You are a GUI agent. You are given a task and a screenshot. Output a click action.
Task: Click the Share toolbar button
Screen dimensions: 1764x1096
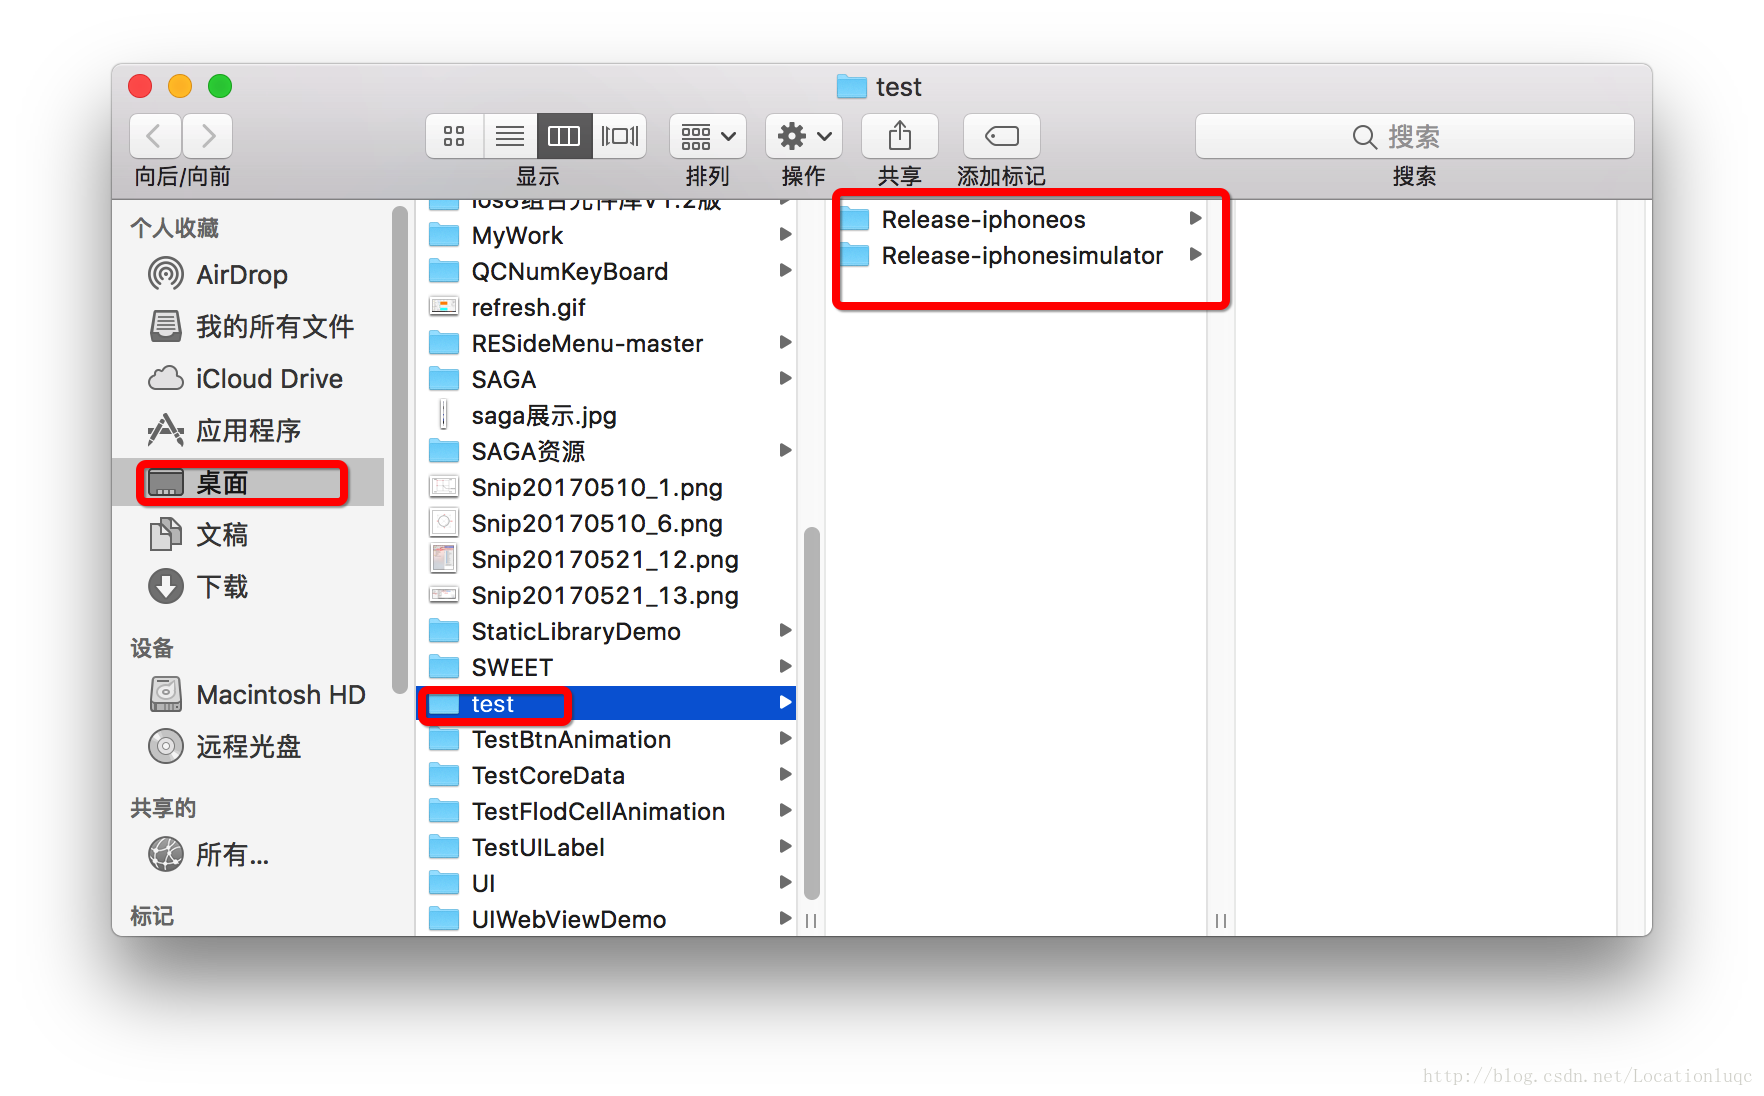[x=900, y=136]
